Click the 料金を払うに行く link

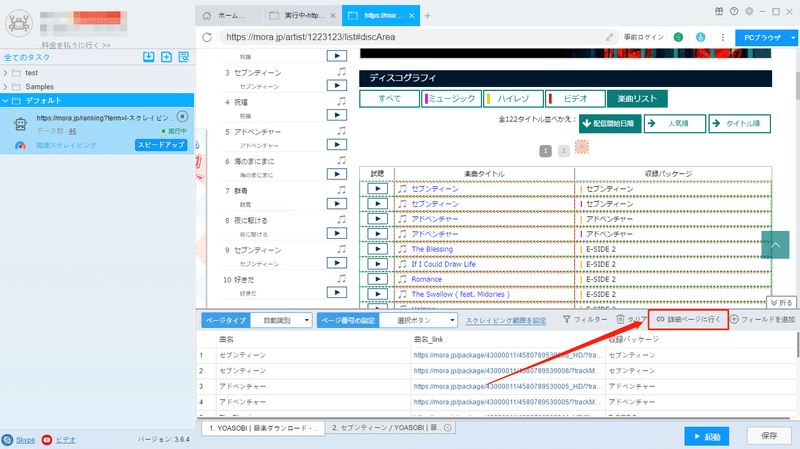(x=76, y=45)
